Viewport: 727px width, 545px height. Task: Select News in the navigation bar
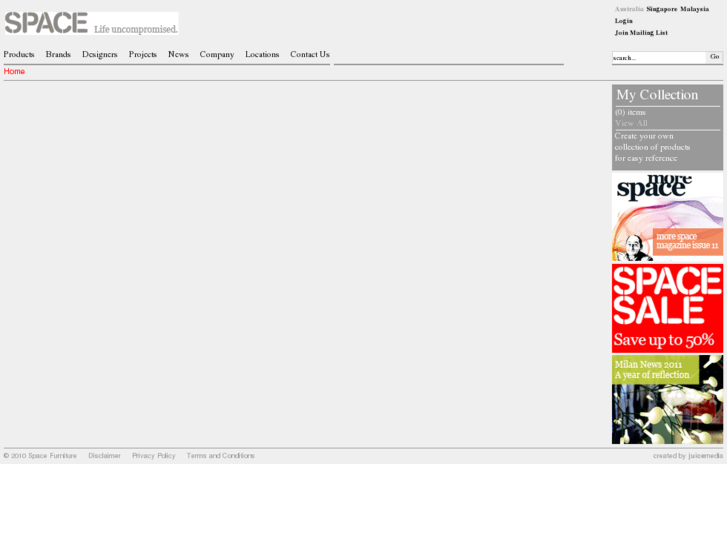178,54
